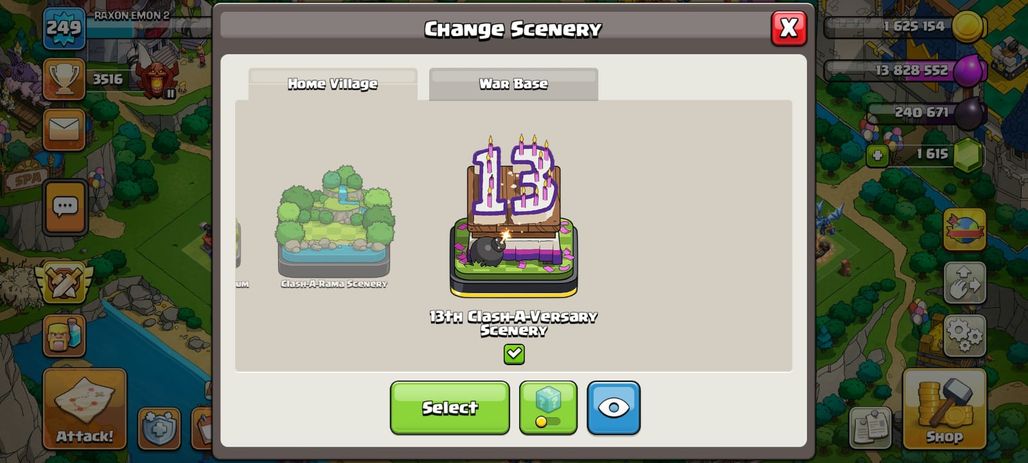
Task: Open the layout editor arrows icon
Action: (x=964, y=283)
